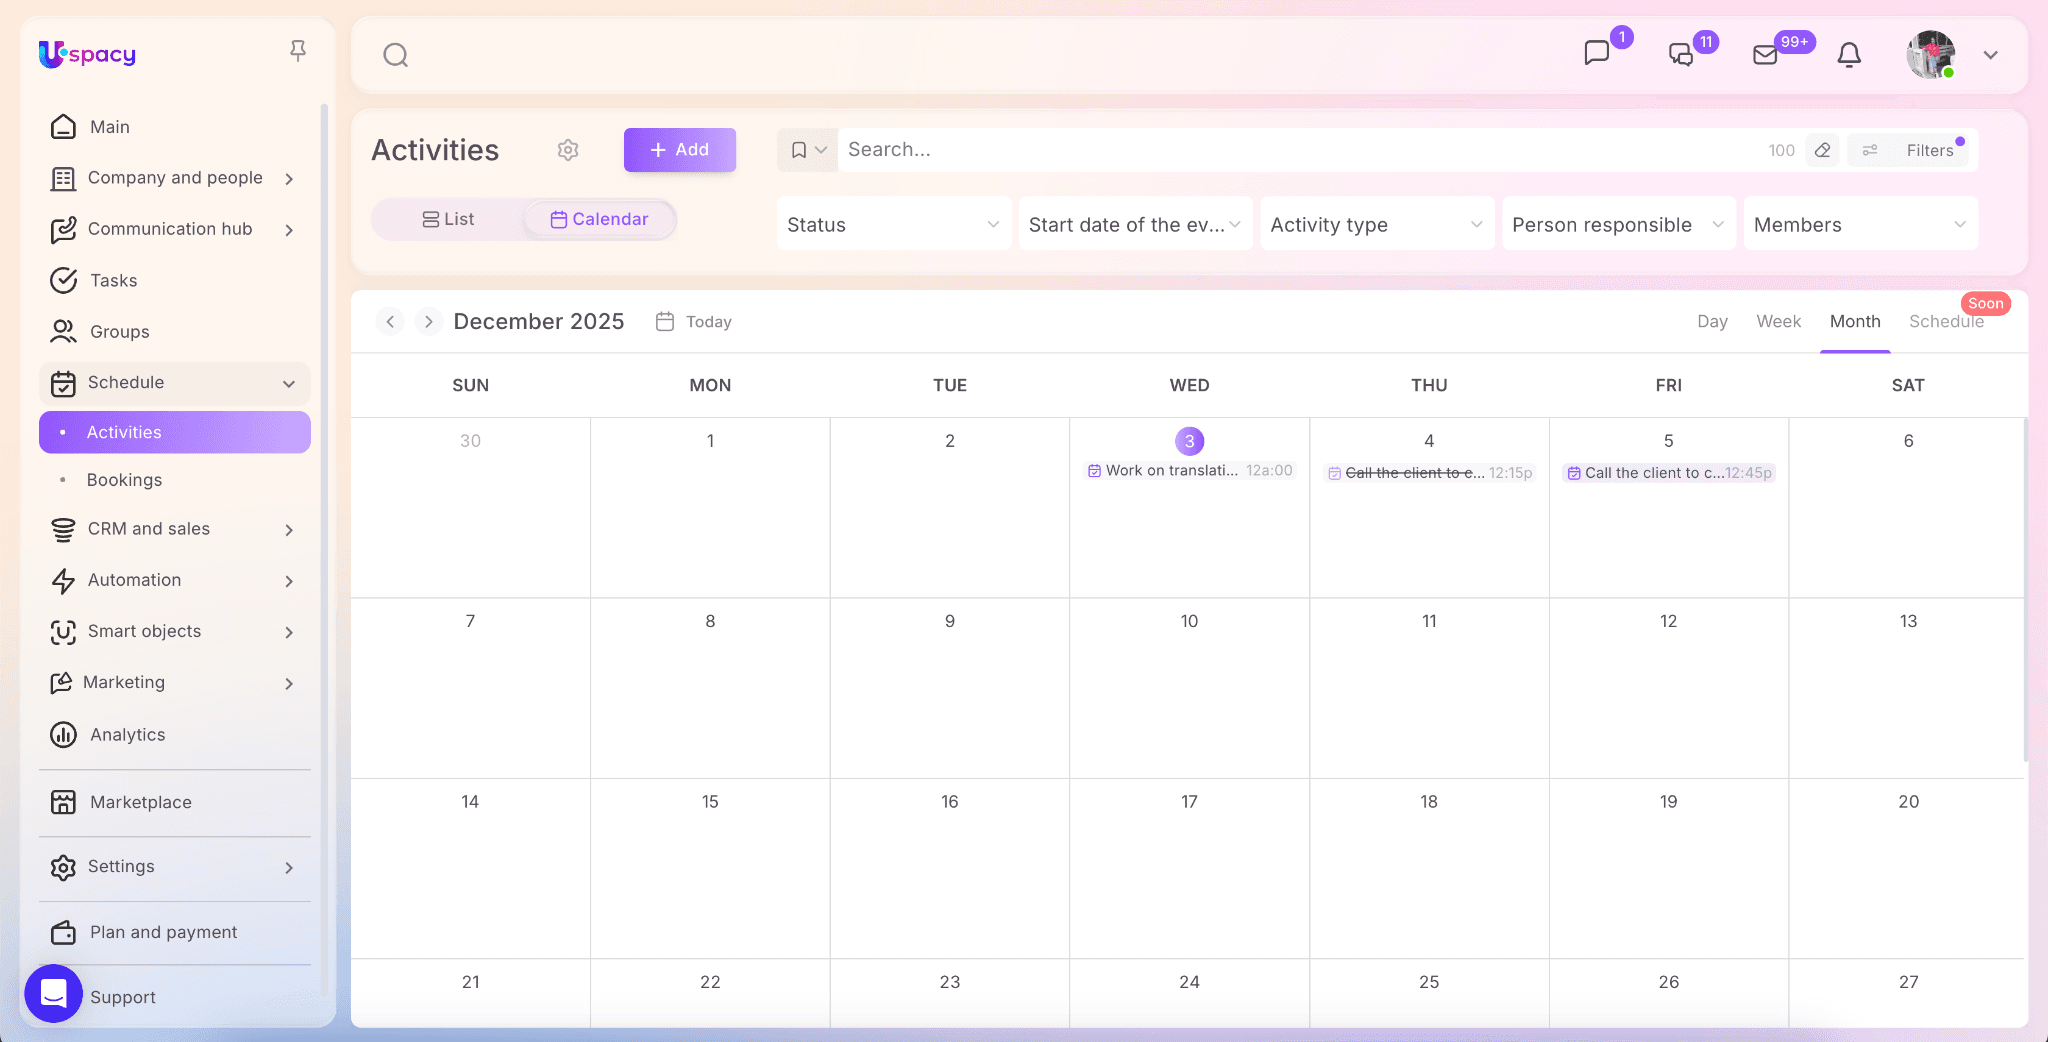The image size is (2048, 1042).
Task: Open the chat messages icon with 1 badge
Action: point(1597,53)
